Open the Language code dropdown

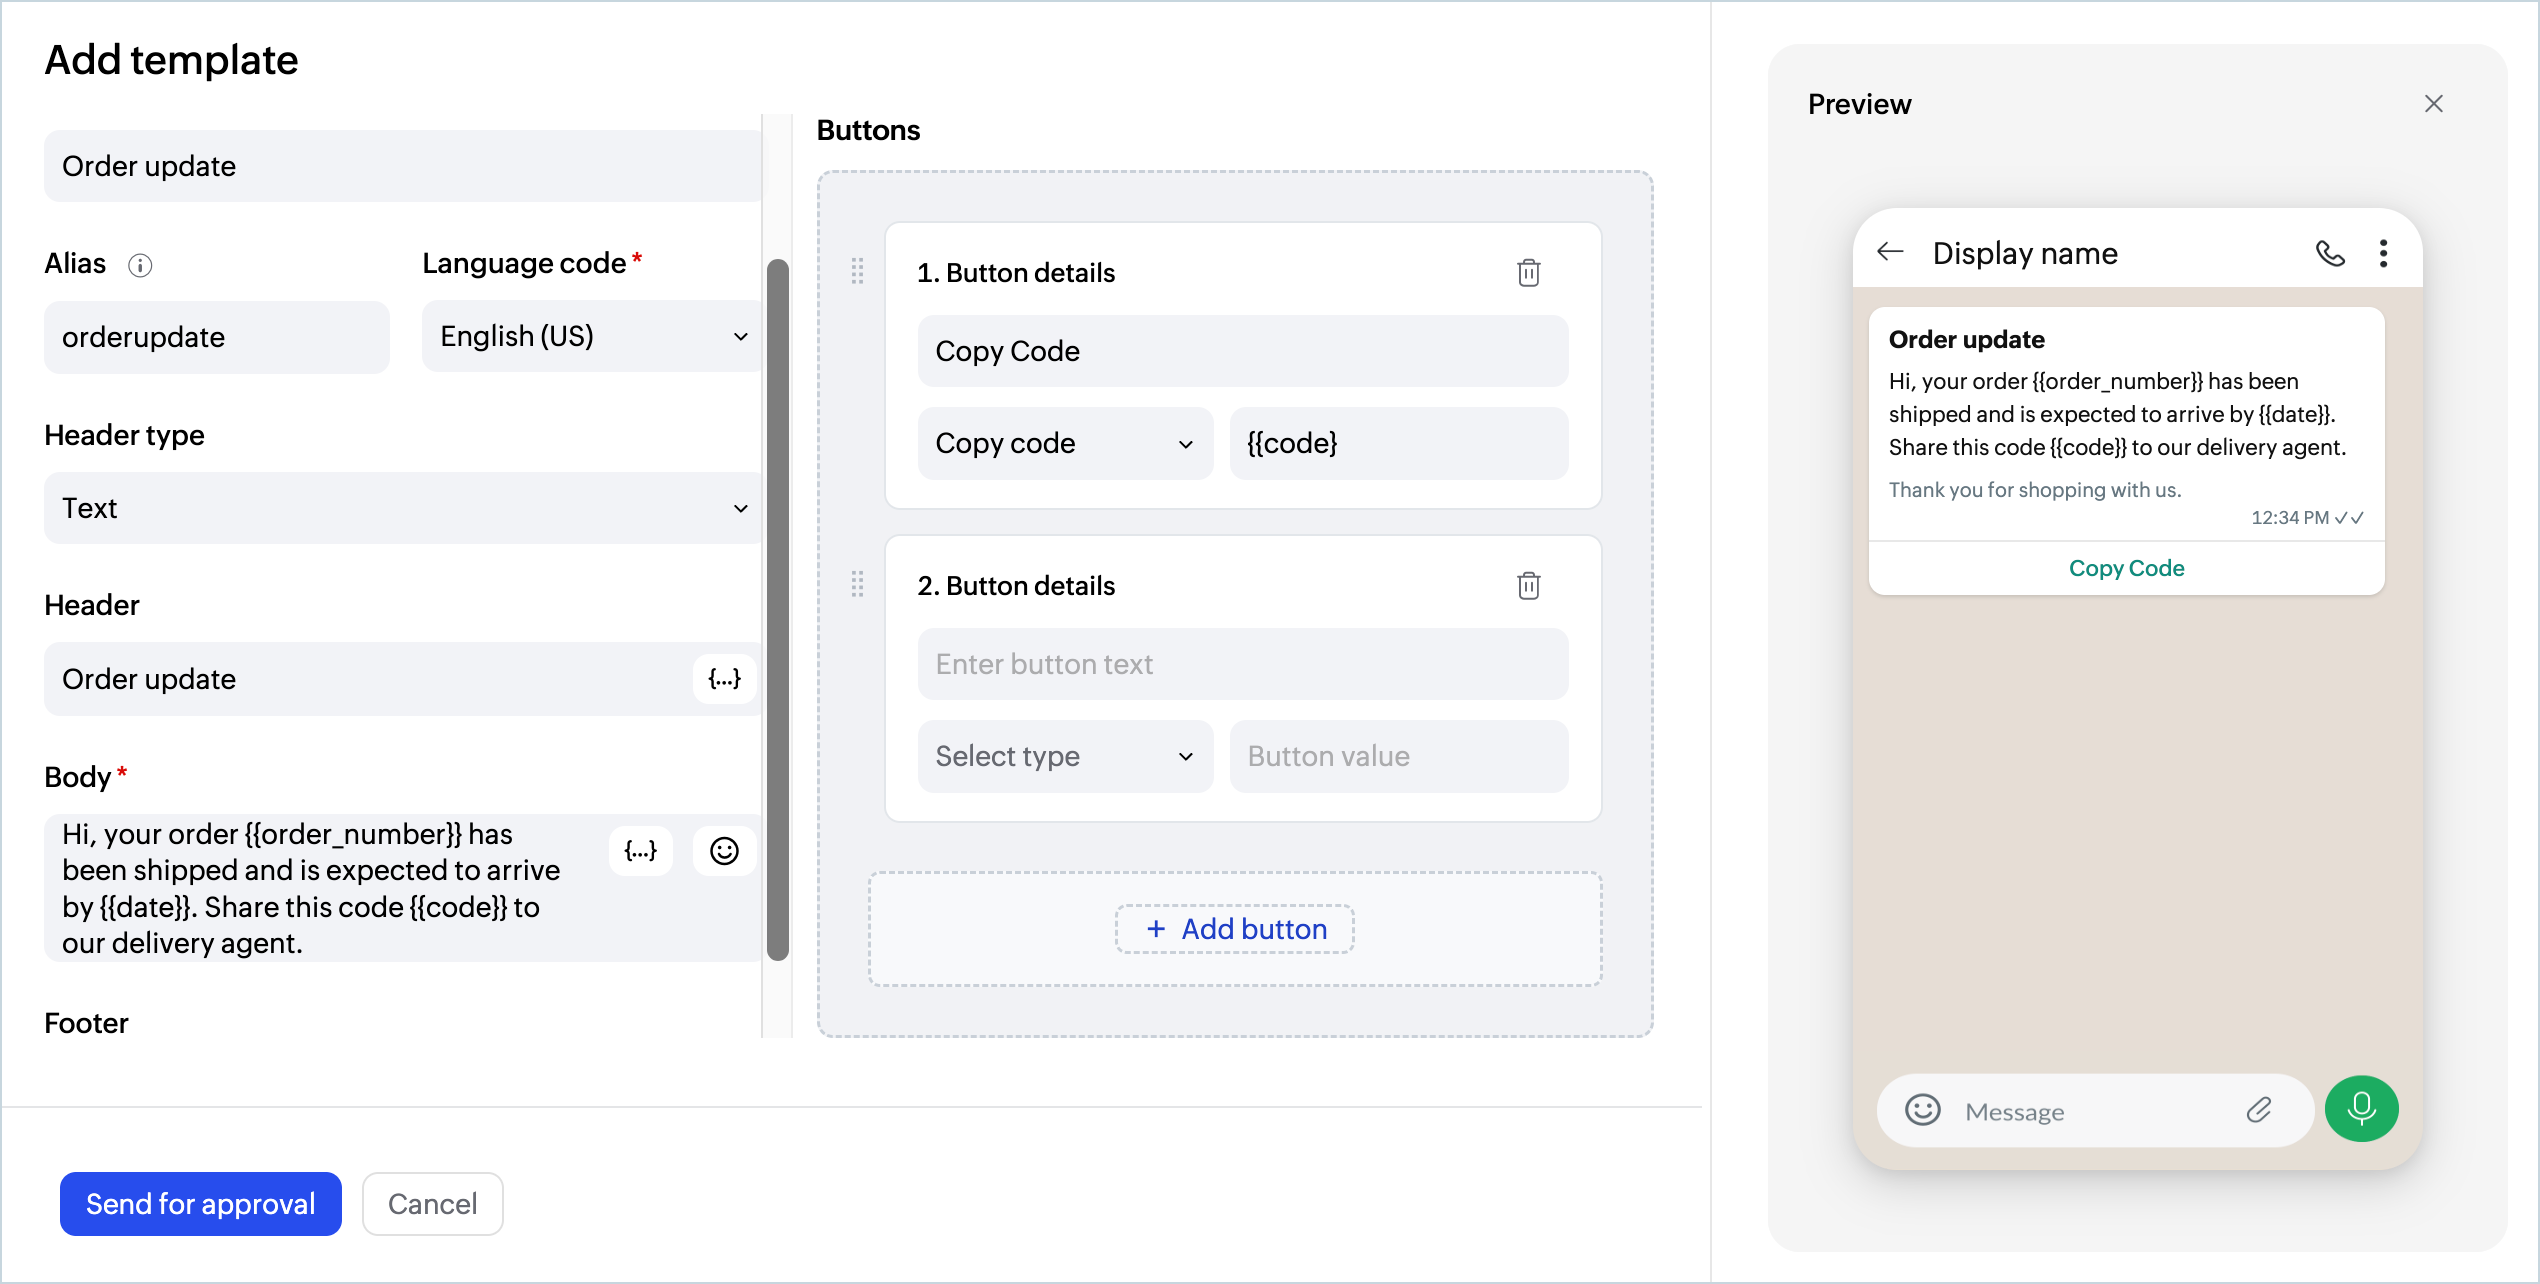592,337
